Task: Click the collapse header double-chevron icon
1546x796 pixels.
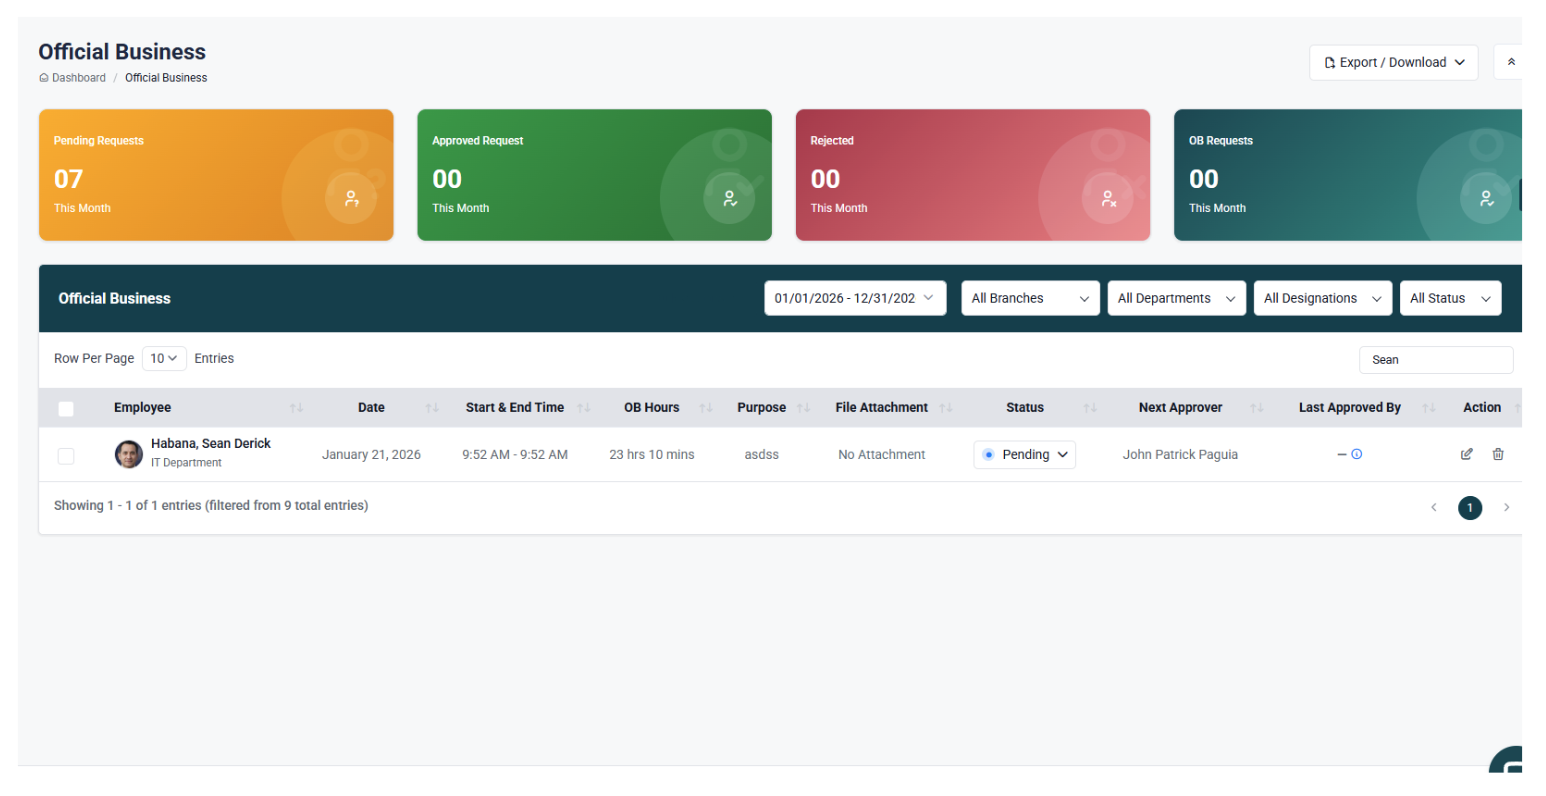Action: (1510, 62)
